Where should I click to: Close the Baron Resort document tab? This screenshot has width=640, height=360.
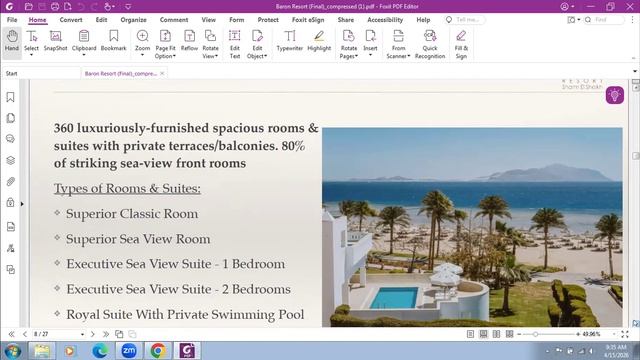[x=162, y=73]
